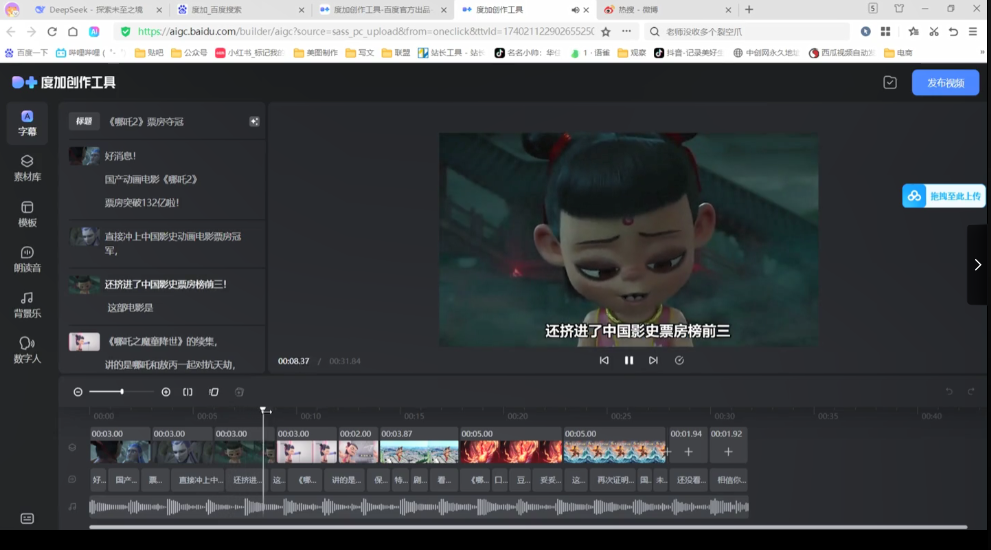Screen dimensions: 991x550
Task: Select subtitle 《哪吒之魔童降世》的续集
Action: tap(162, 341)
